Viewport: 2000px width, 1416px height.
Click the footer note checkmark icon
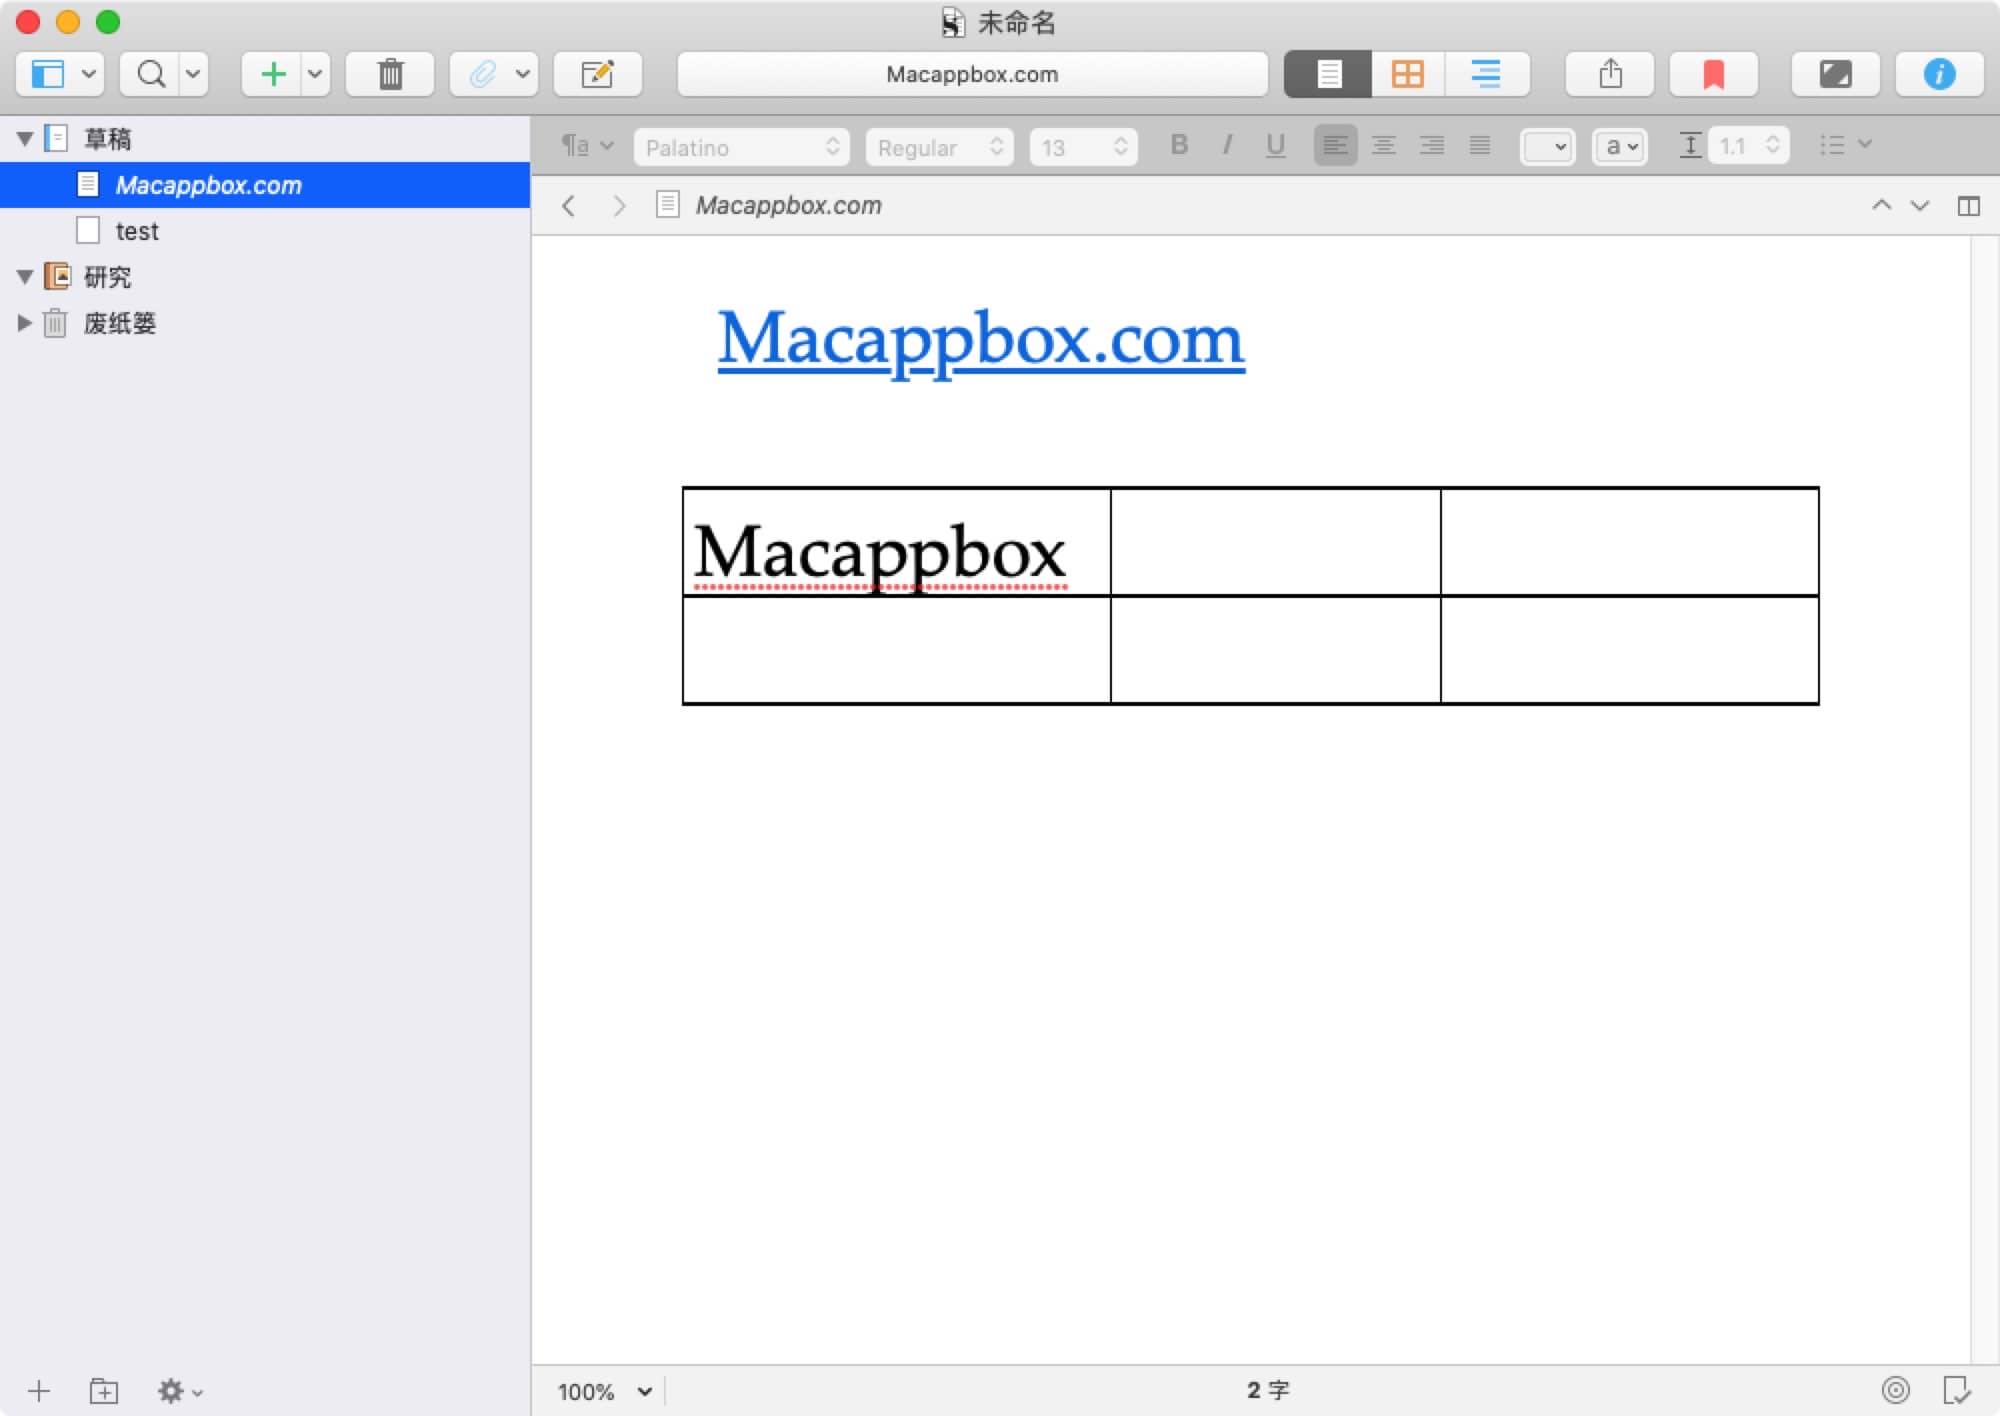[x=1956, y=1390]
